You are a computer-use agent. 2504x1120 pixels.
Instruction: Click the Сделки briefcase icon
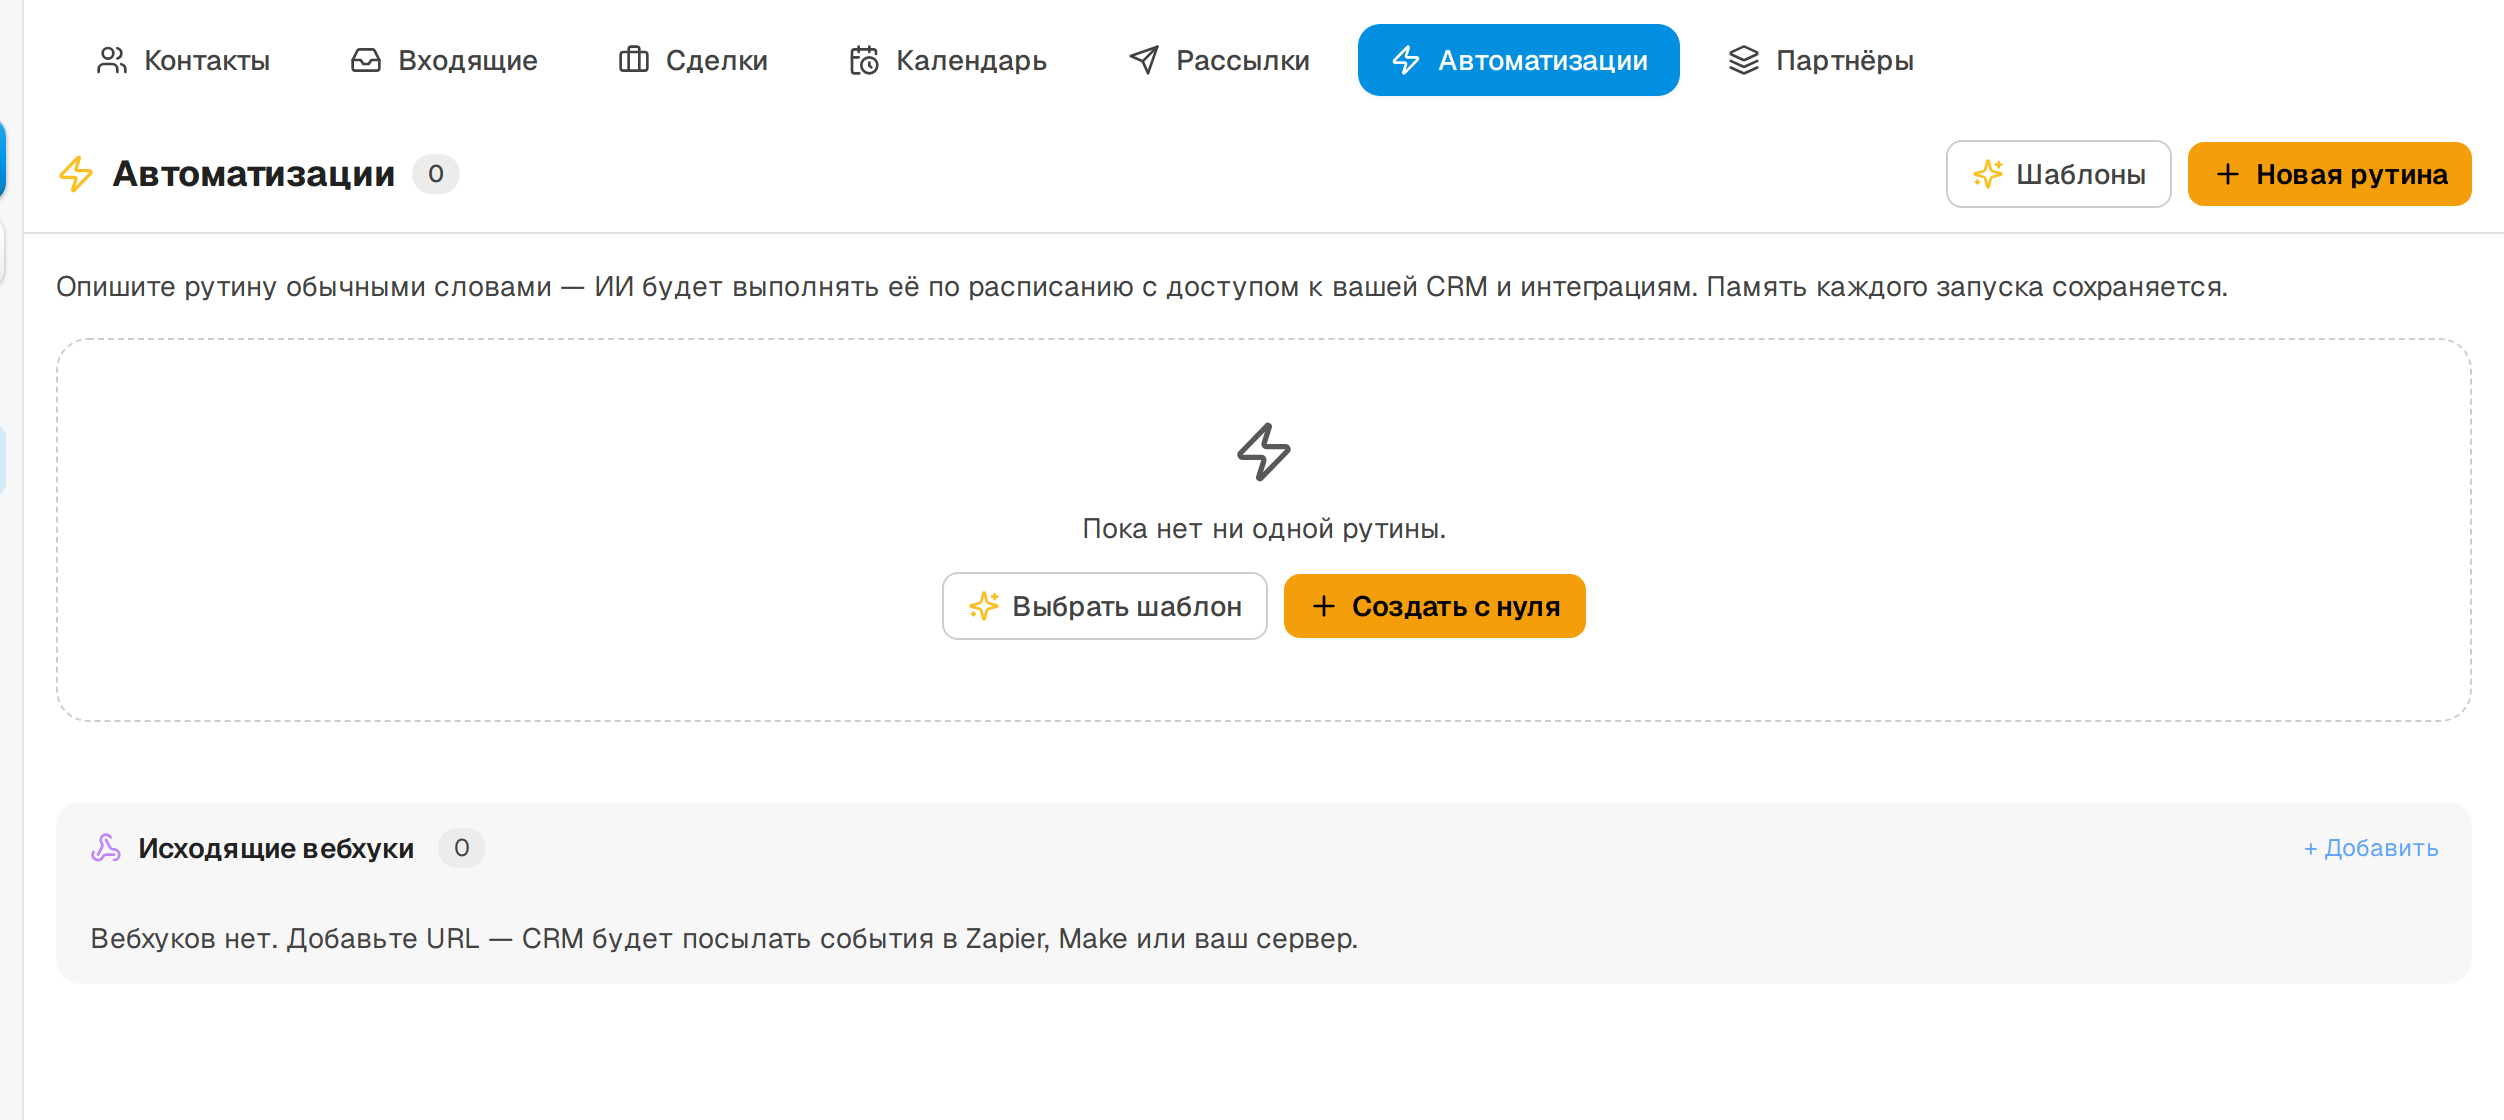[634, 60]
